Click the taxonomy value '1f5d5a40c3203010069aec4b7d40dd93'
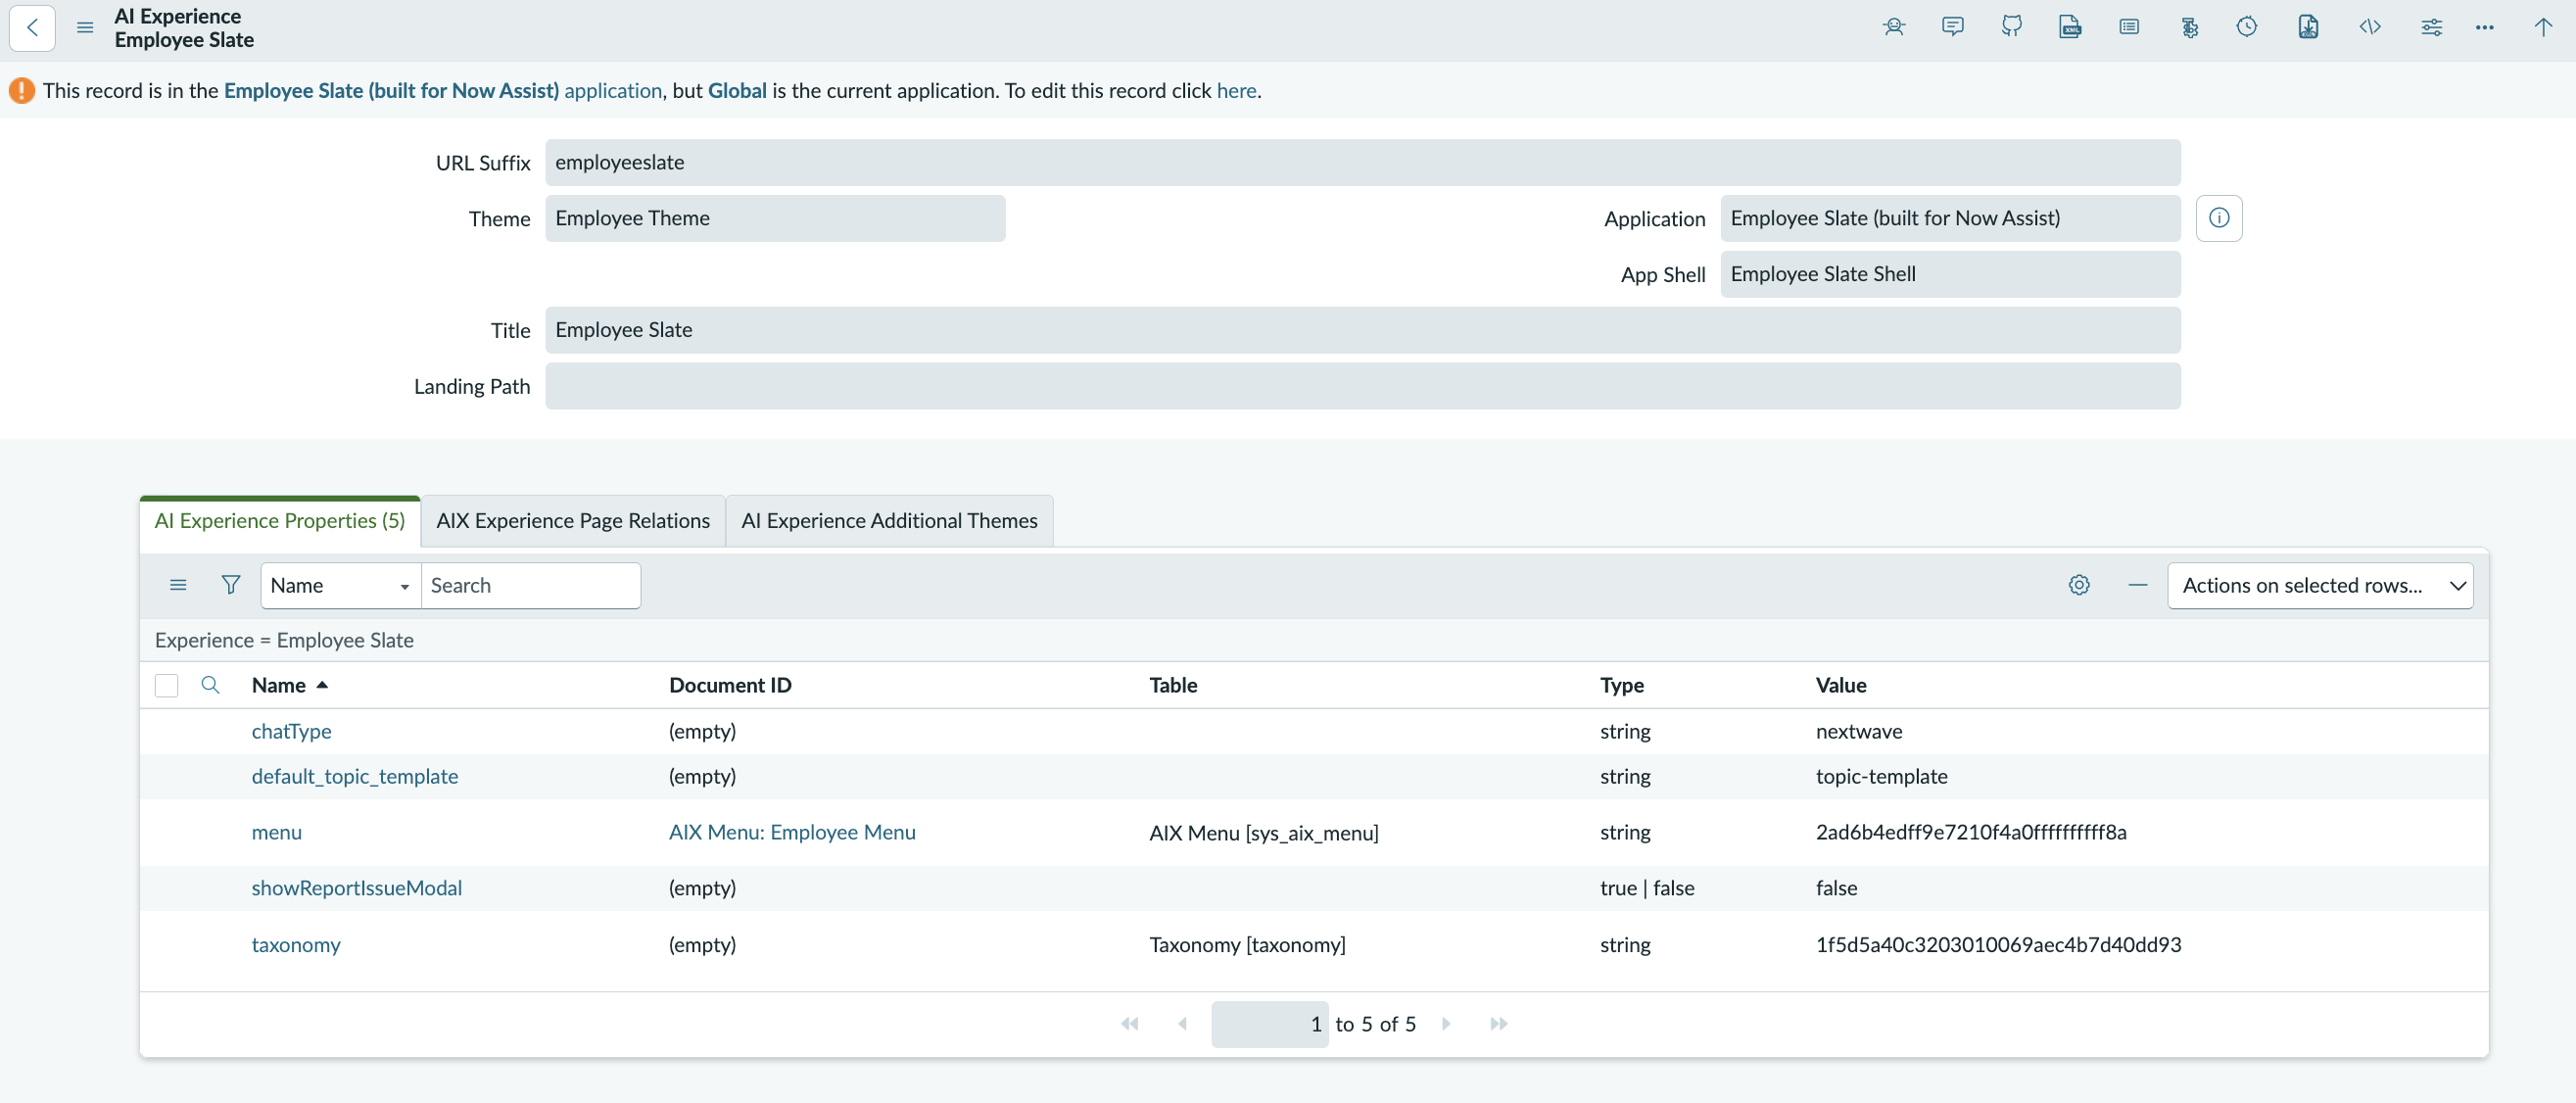 pos(1998,944)
